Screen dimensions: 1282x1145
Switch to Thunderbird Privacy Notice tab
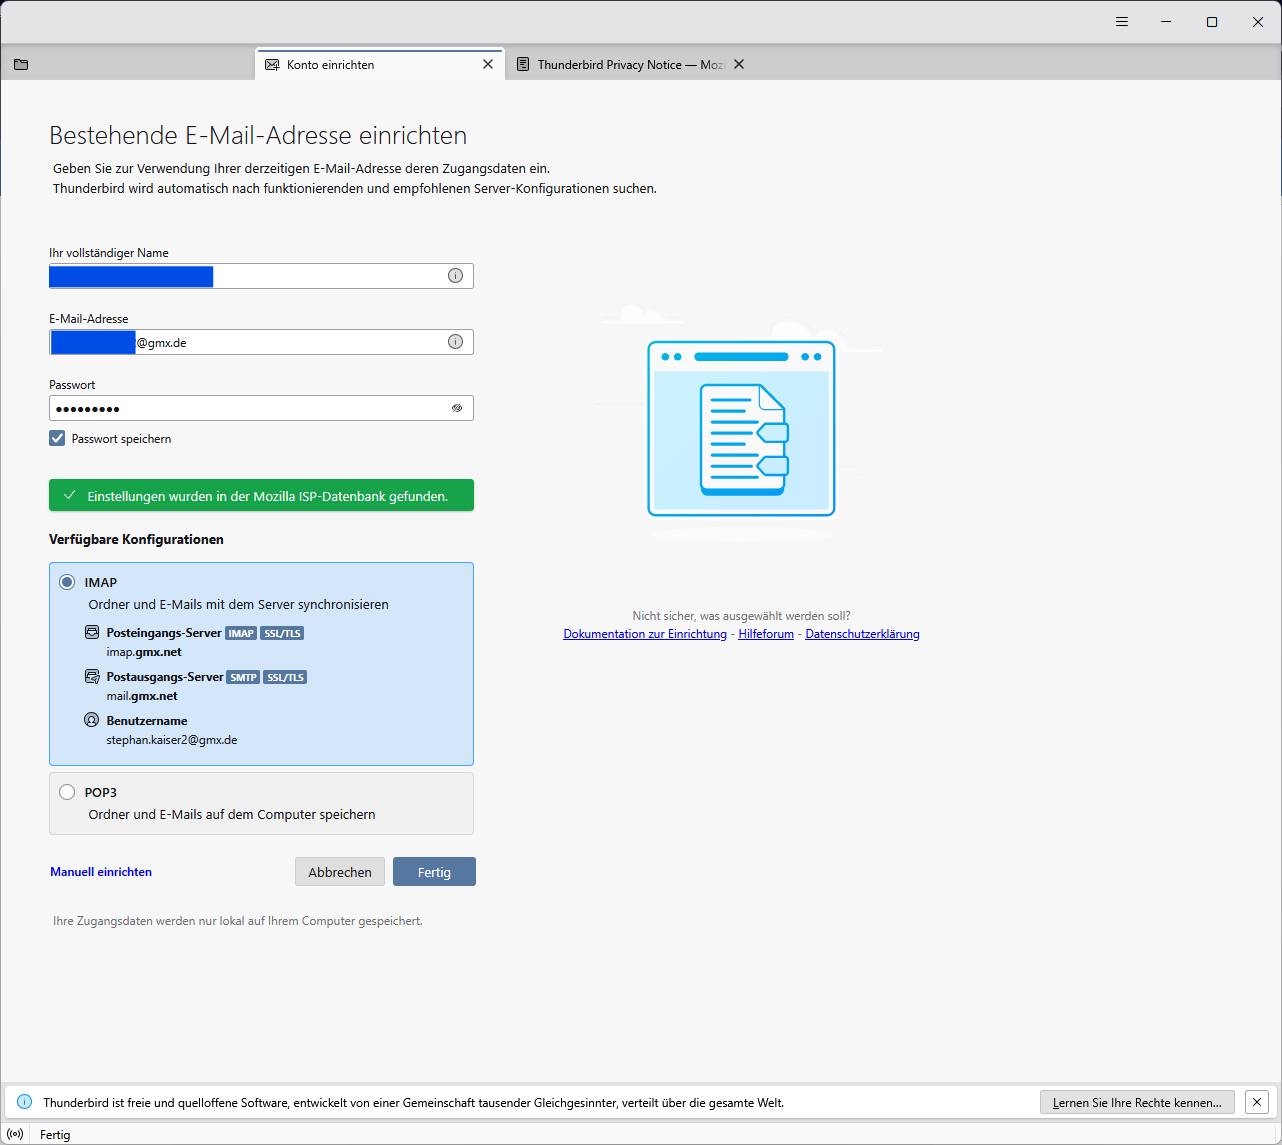[631, 64]
